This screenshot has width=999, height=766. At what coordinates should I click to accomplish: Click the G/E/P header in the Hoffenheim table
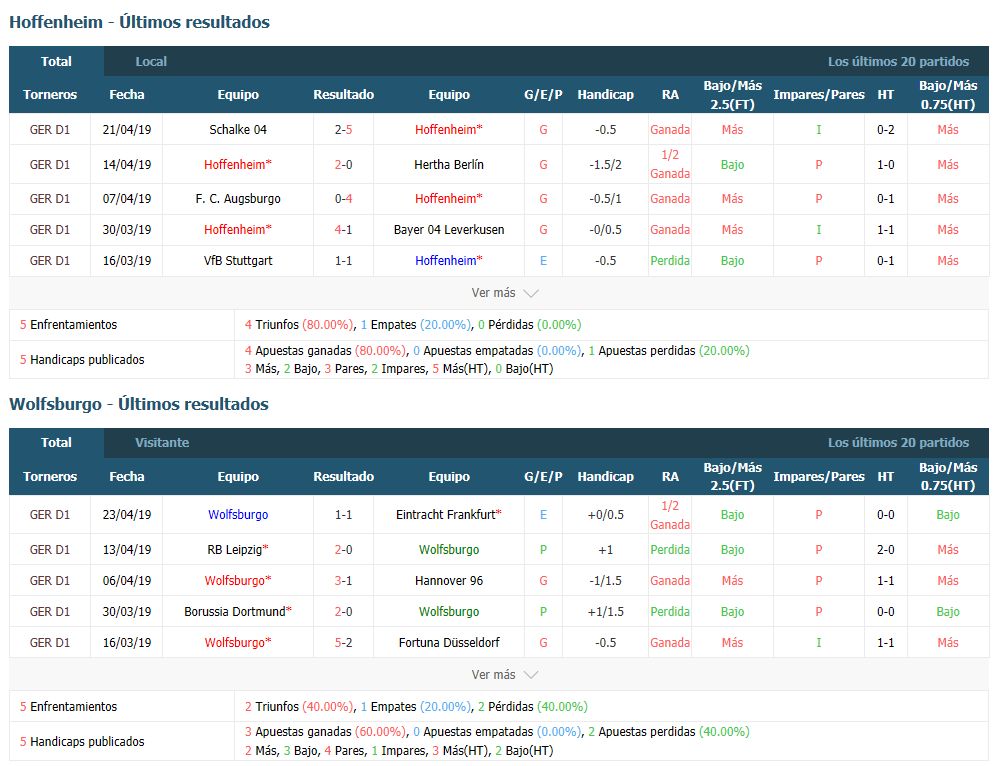tap(543, 95)
